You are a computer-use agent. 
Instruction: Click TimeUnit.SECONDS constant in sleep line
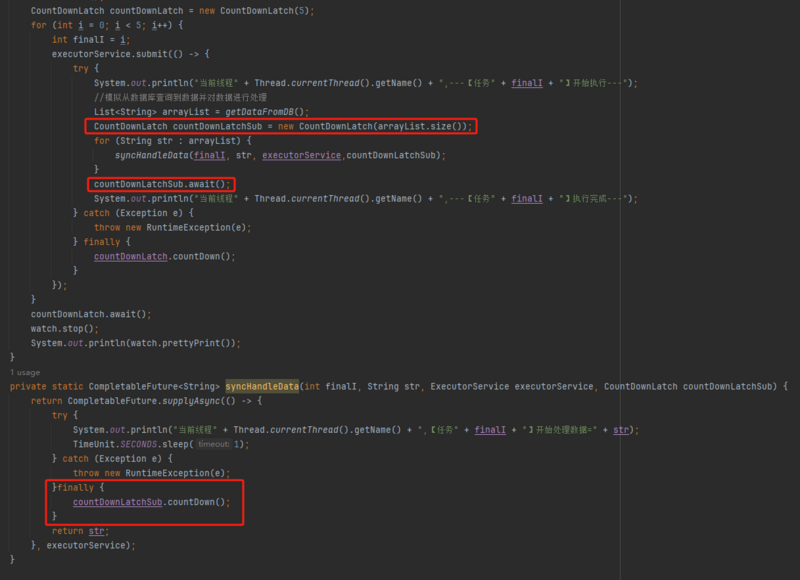(x=115, y=444)
